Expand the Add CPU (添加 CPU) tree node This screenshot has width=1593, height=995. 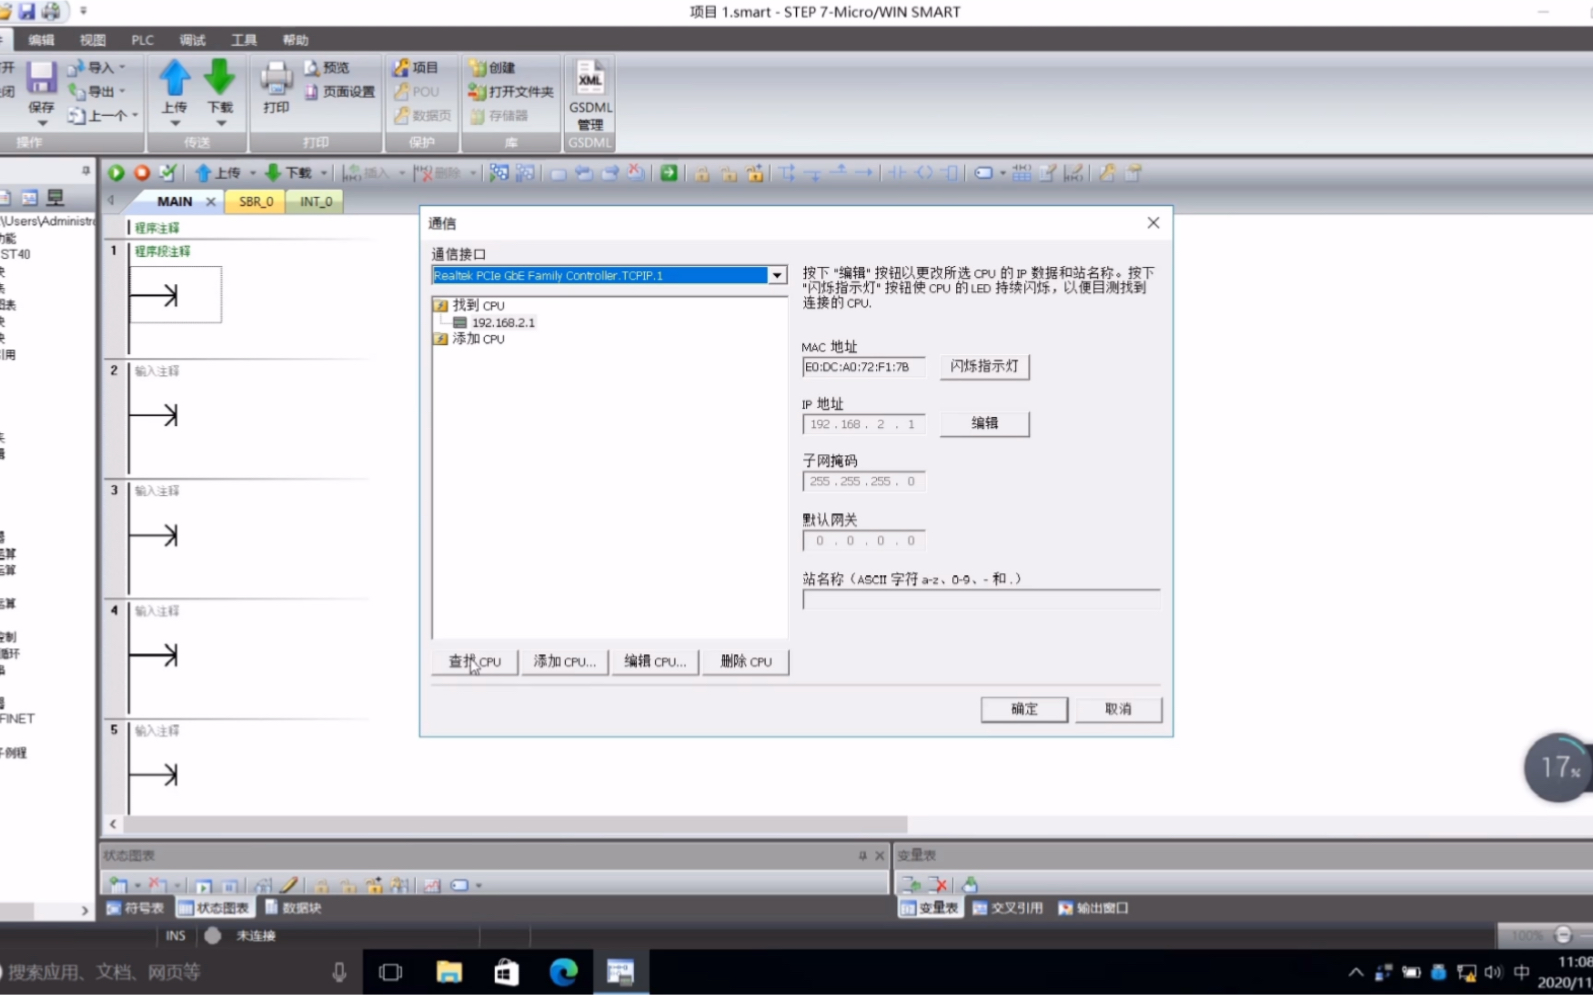pos(440,339)
